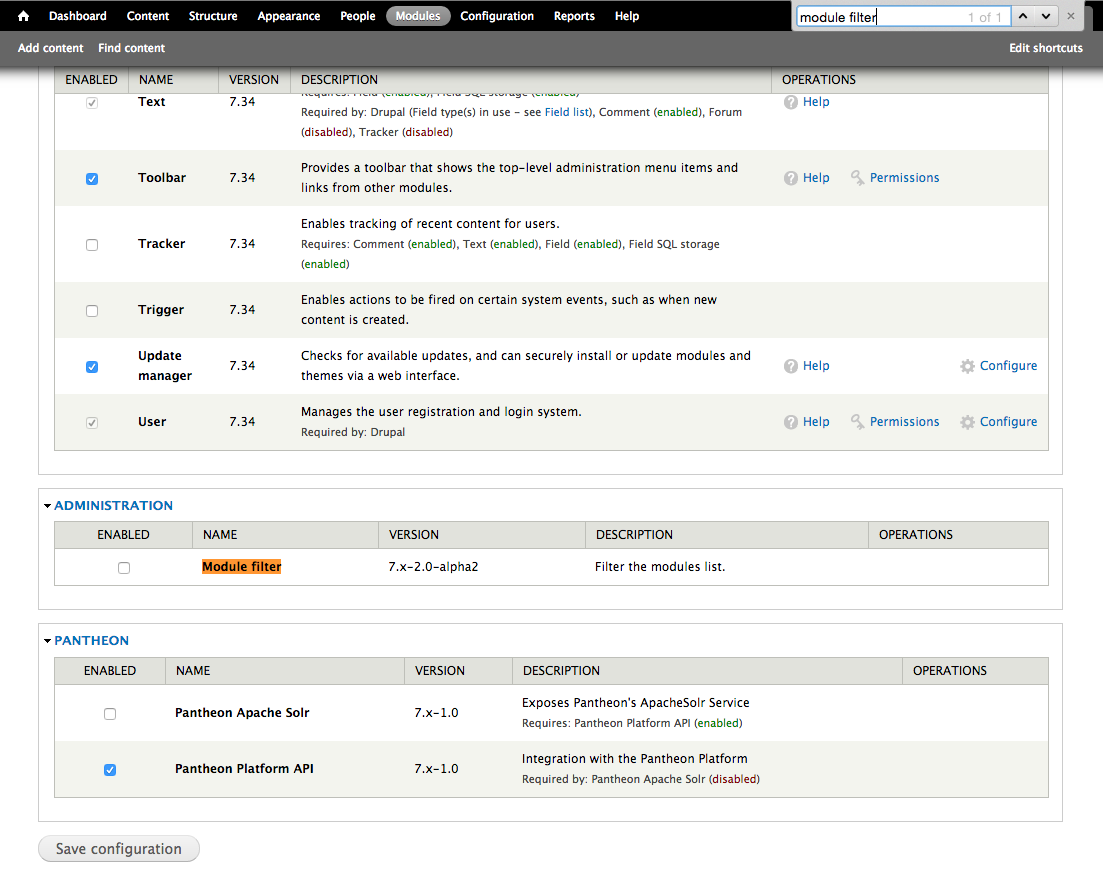Viewport: 1103px width, 883px height.
Task: Open the Help menu item in toolbar
Action: [627, 16]
